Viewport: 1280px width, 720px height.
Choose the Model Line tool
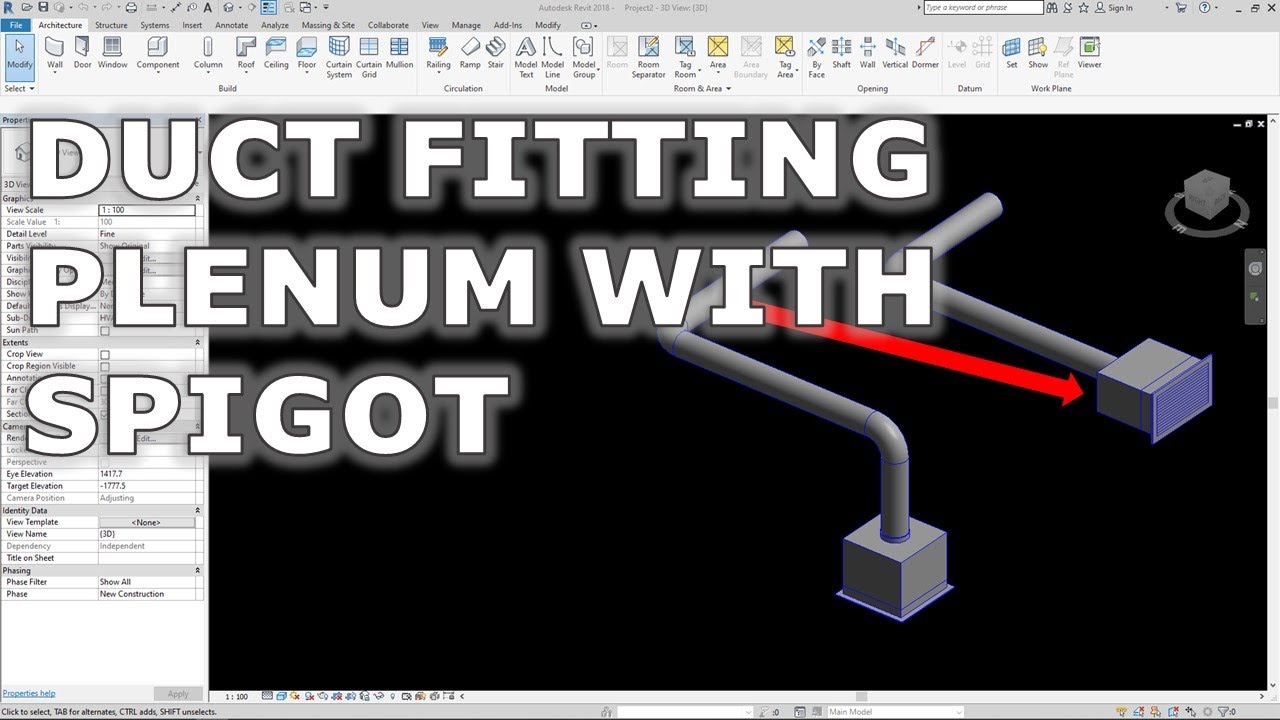552,58
